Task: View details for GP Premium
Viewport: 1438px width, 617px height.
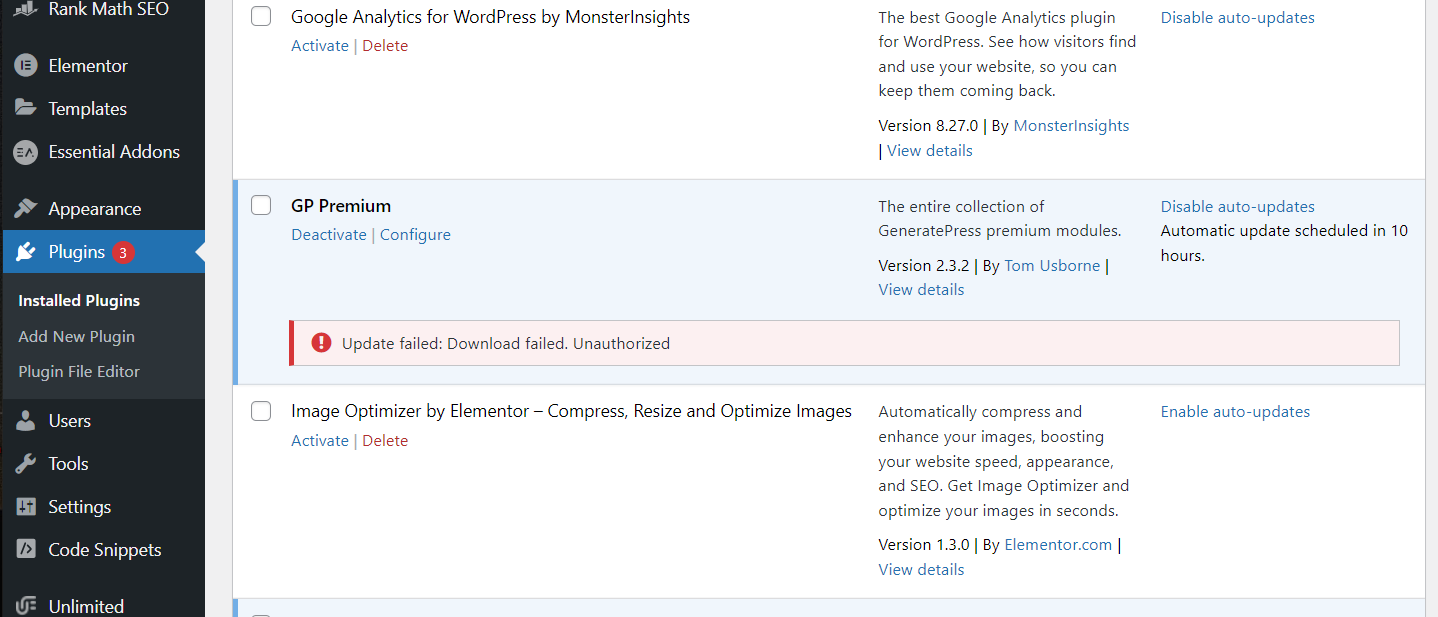Action: (921, 290)
